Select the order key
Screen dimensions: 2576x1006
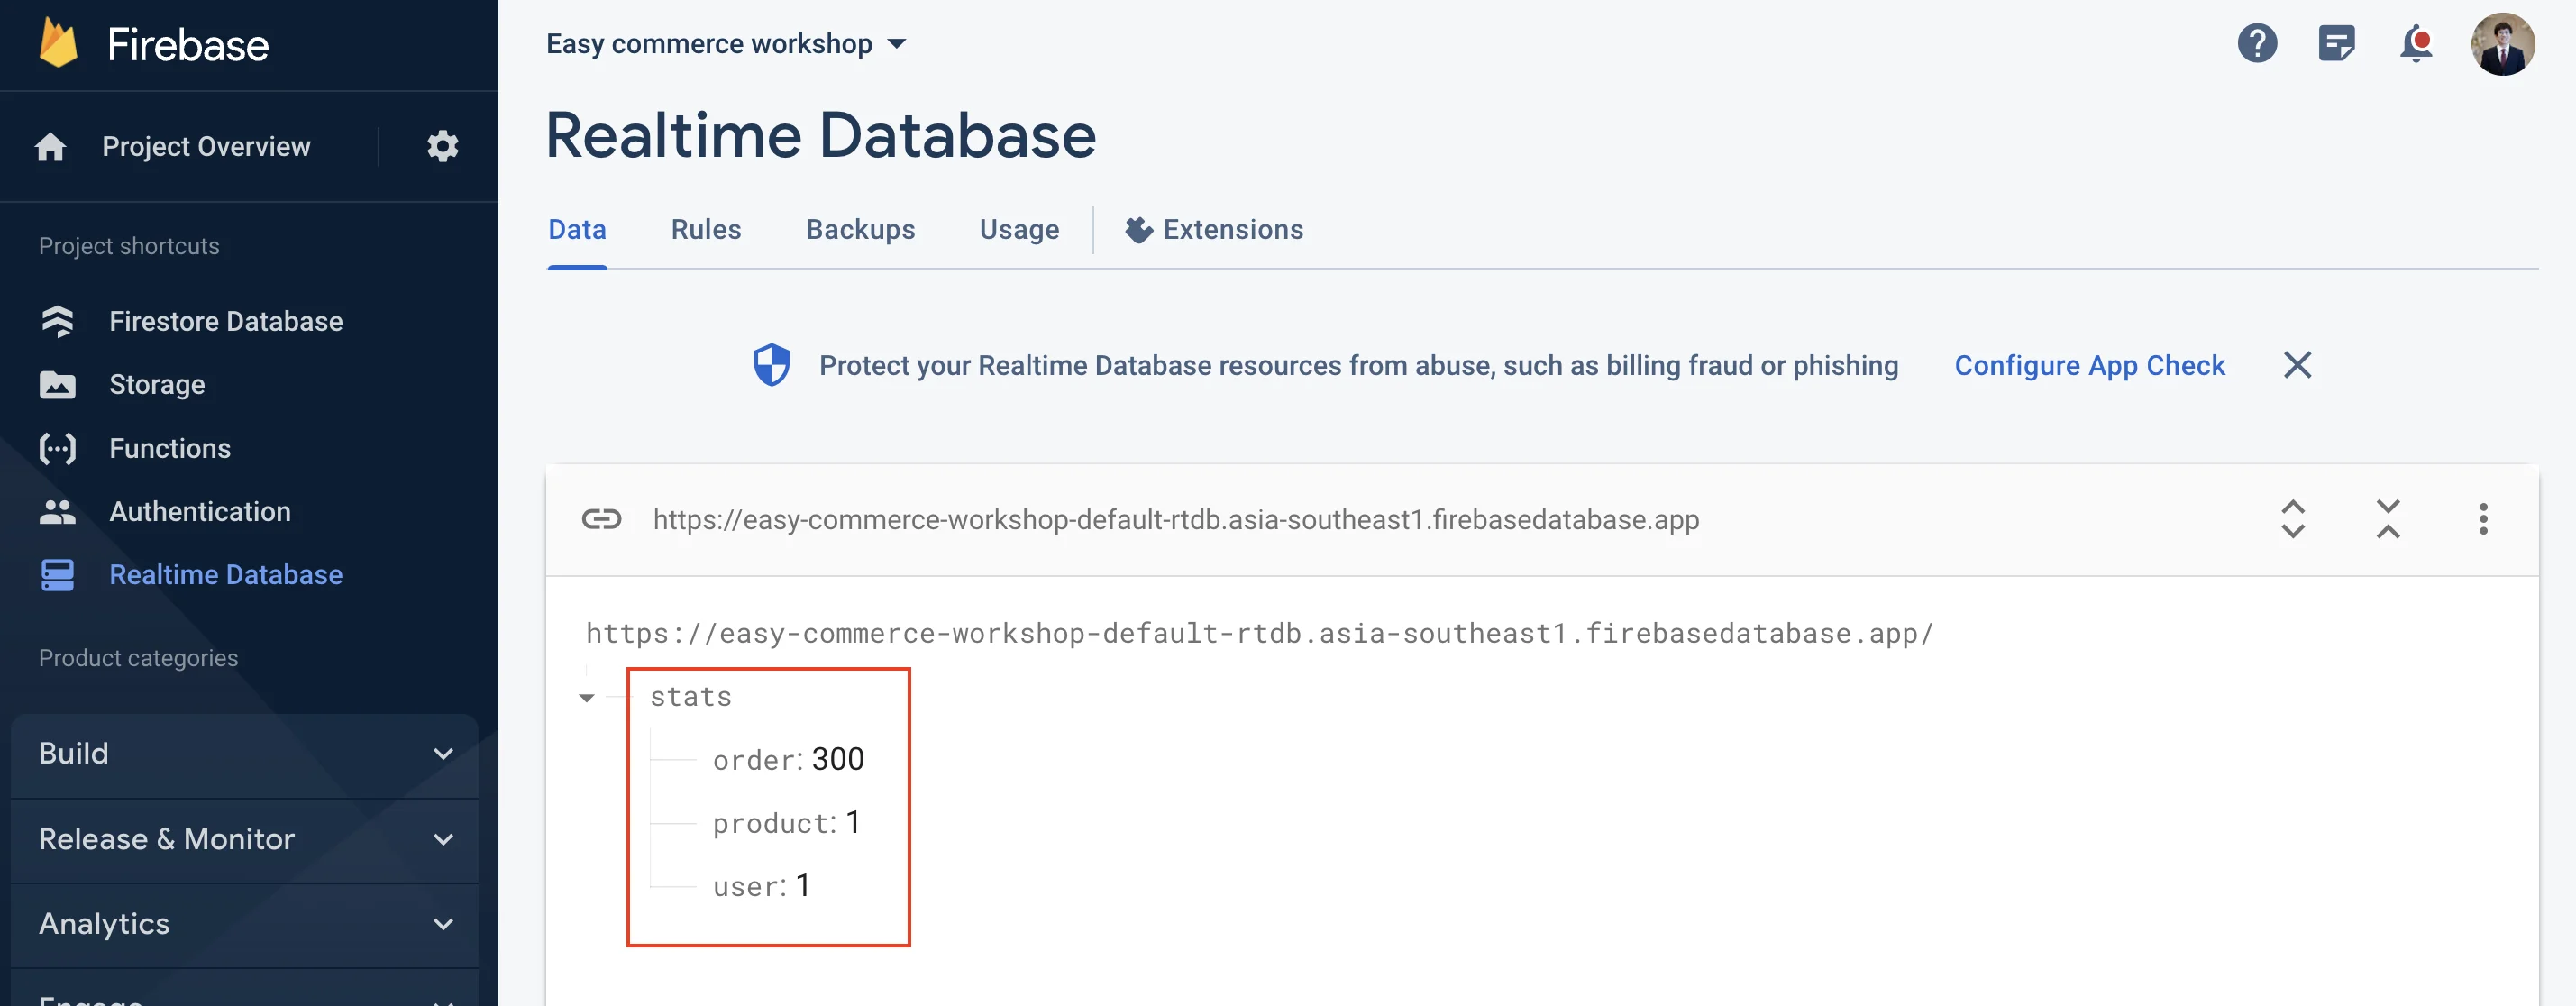click(755, 761)
